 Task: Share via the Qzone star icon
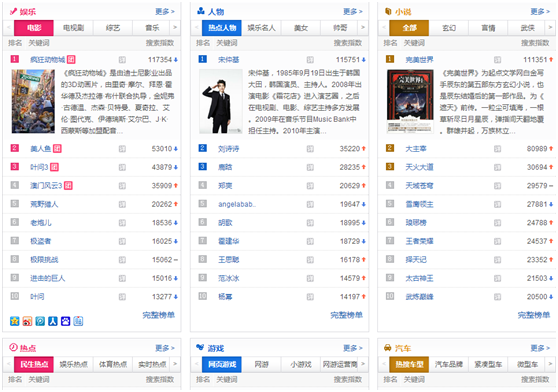15,321
